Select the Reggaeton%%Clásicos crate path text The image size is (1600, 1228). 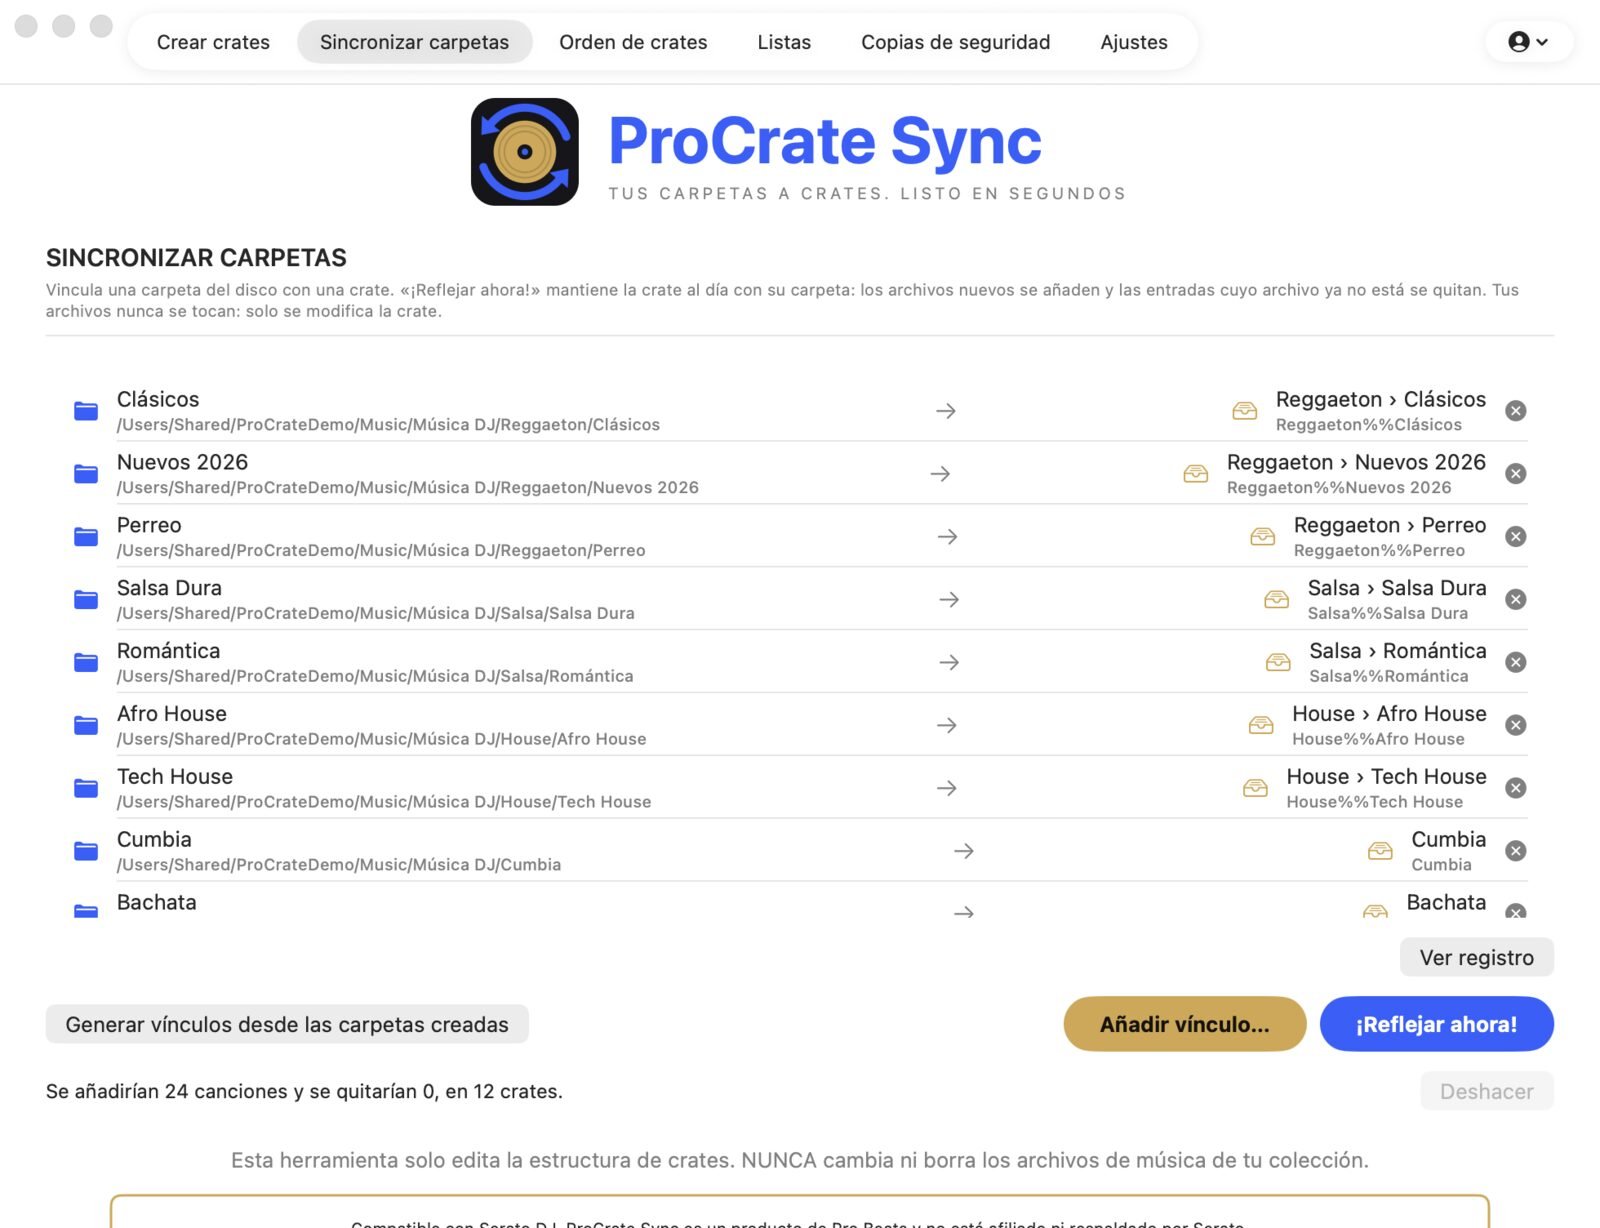click(1369, 425)
